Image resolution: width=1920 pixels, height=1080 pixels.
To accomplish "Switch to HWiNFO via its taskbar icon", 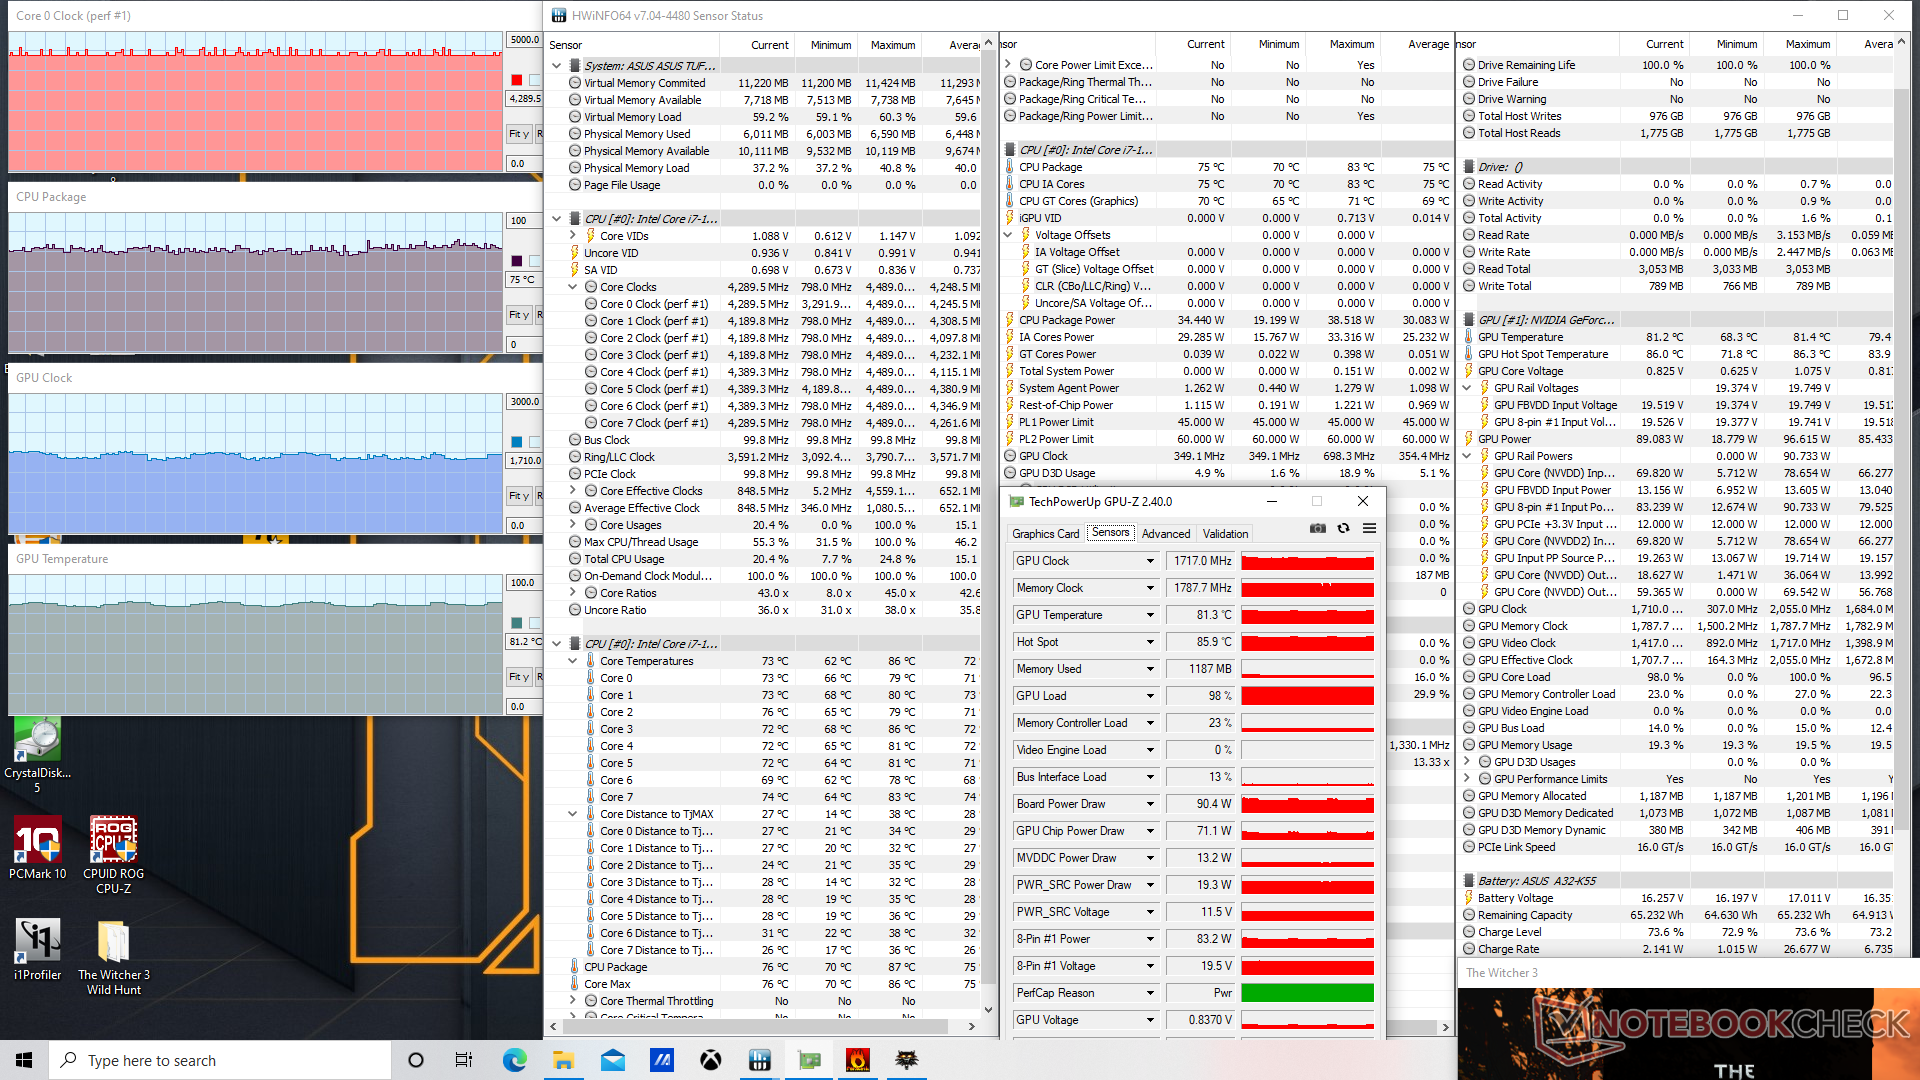I will (x=760, y=1060).
